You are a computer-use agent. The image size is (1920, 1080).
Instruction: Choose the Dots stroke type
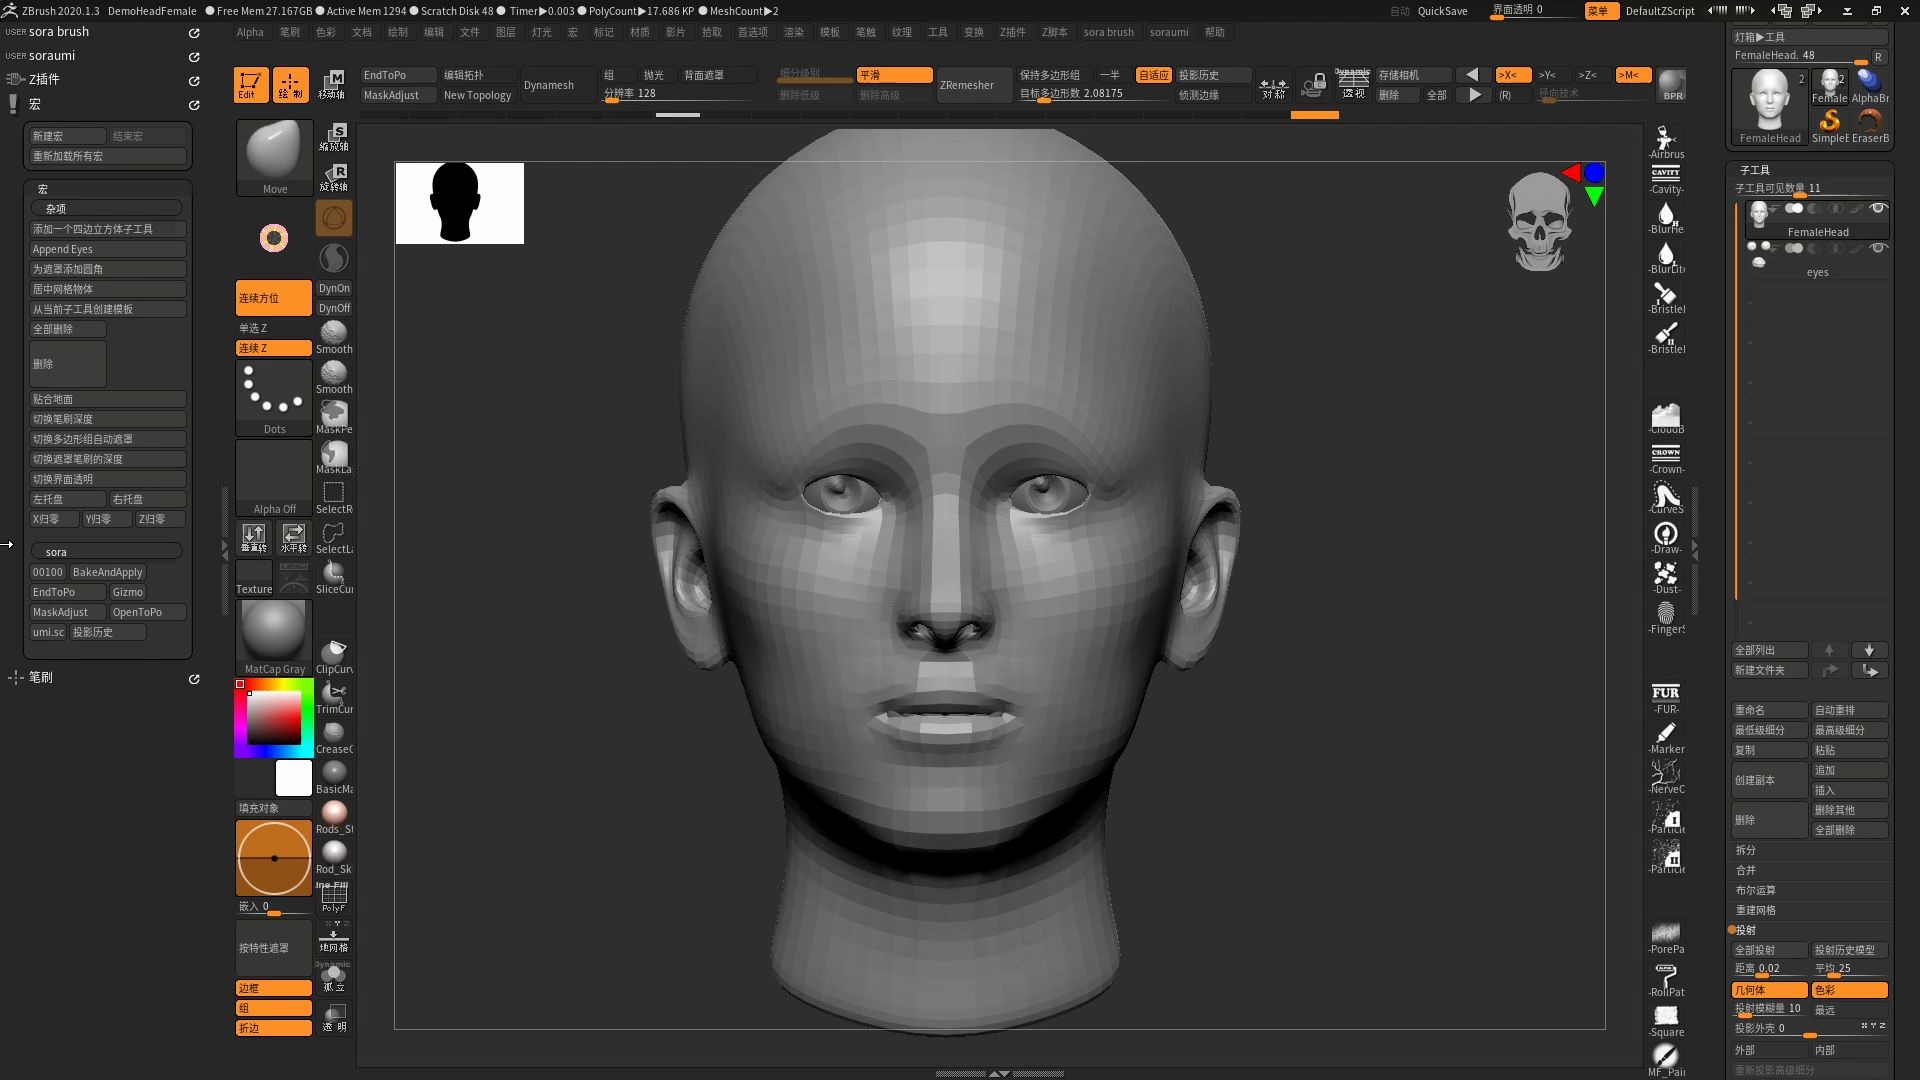(x=274, y=396)
